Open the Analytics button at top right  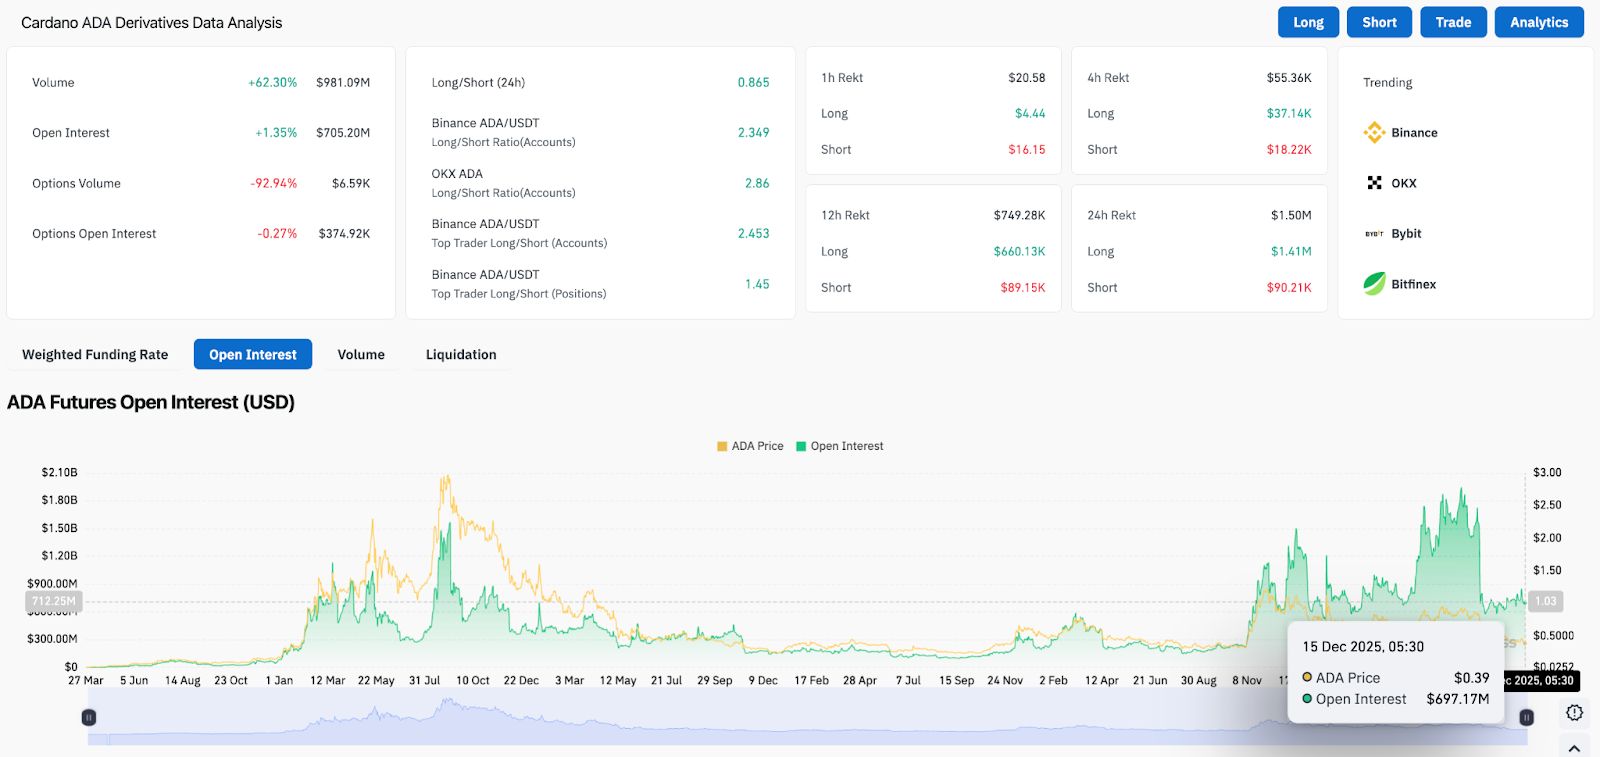point(1539,22)
